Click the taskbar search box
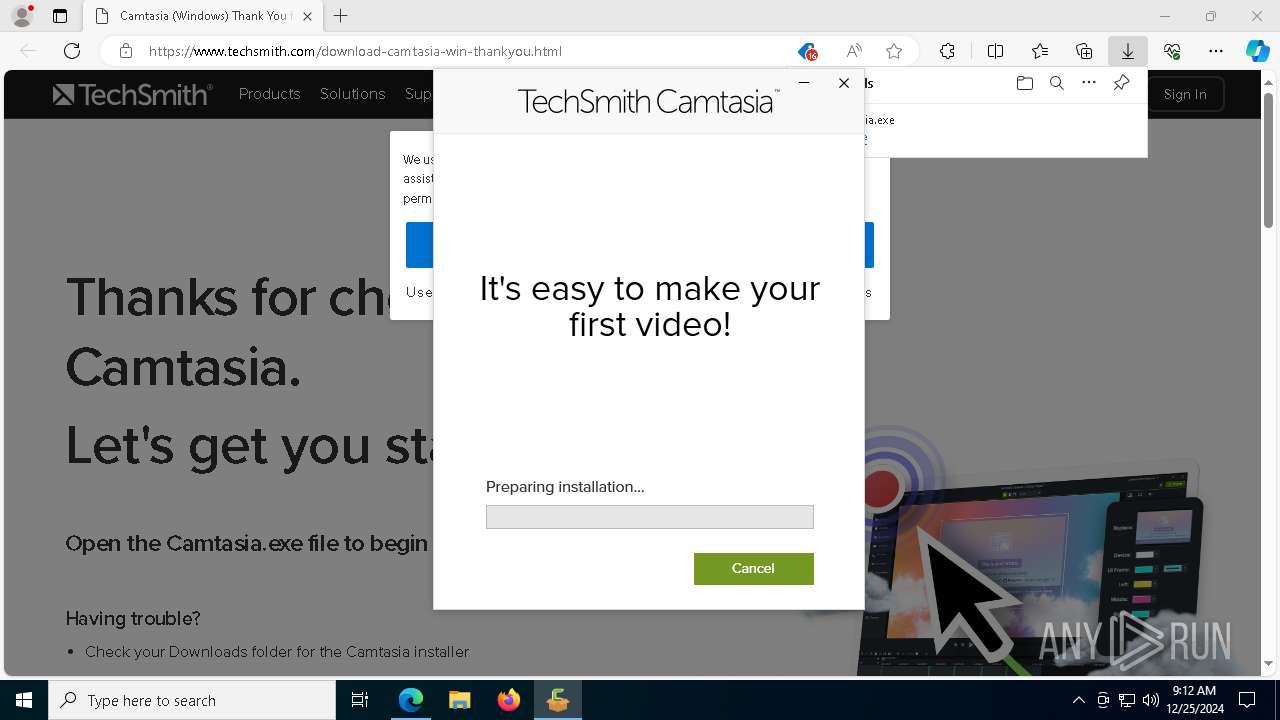1280x720 pixels. (x=192, y=700)
